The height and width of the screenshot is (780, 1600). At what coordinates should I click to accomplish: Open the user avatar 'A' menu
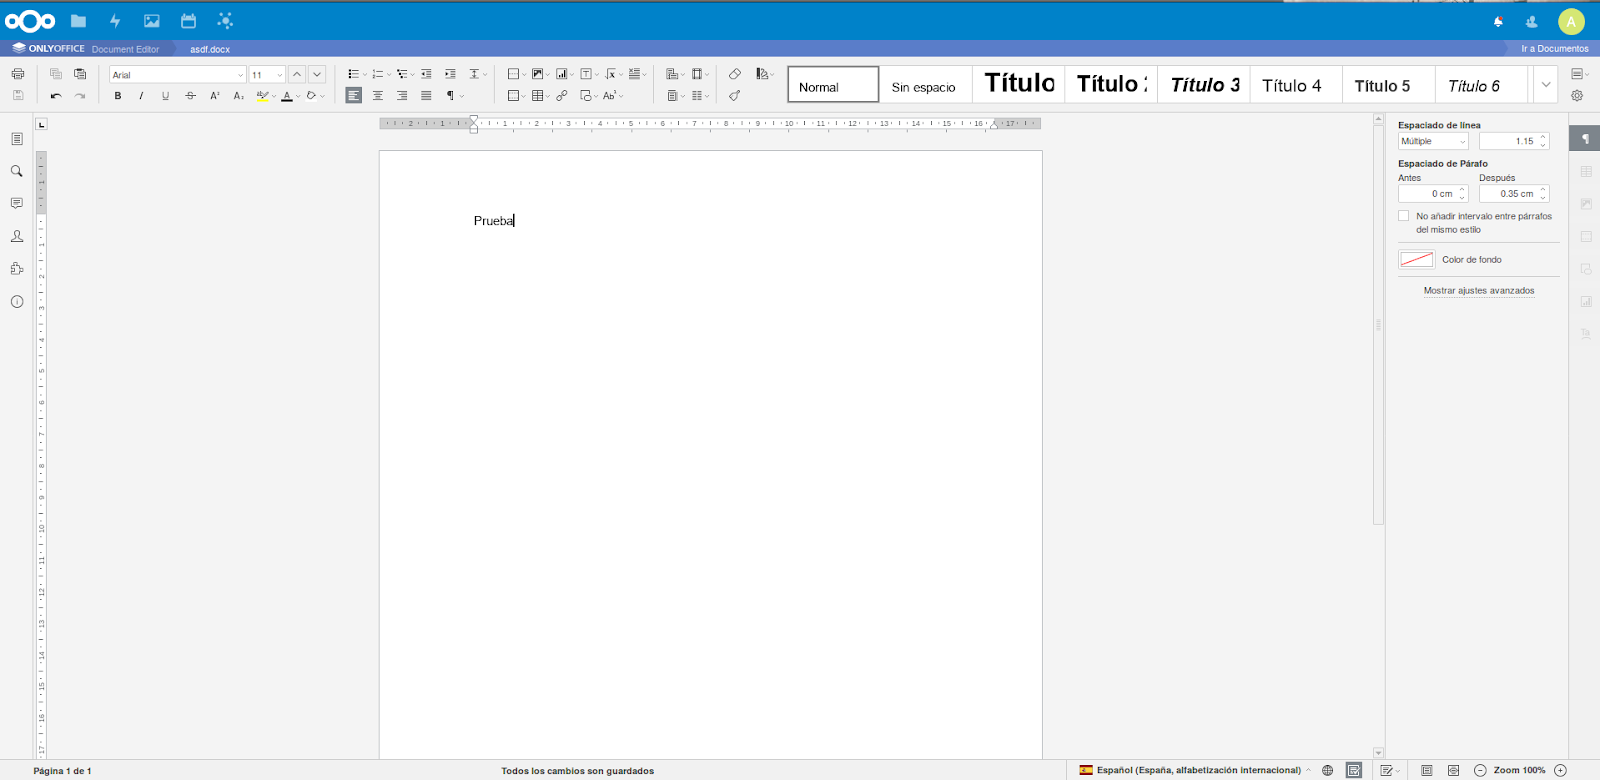click(1571, 21)
